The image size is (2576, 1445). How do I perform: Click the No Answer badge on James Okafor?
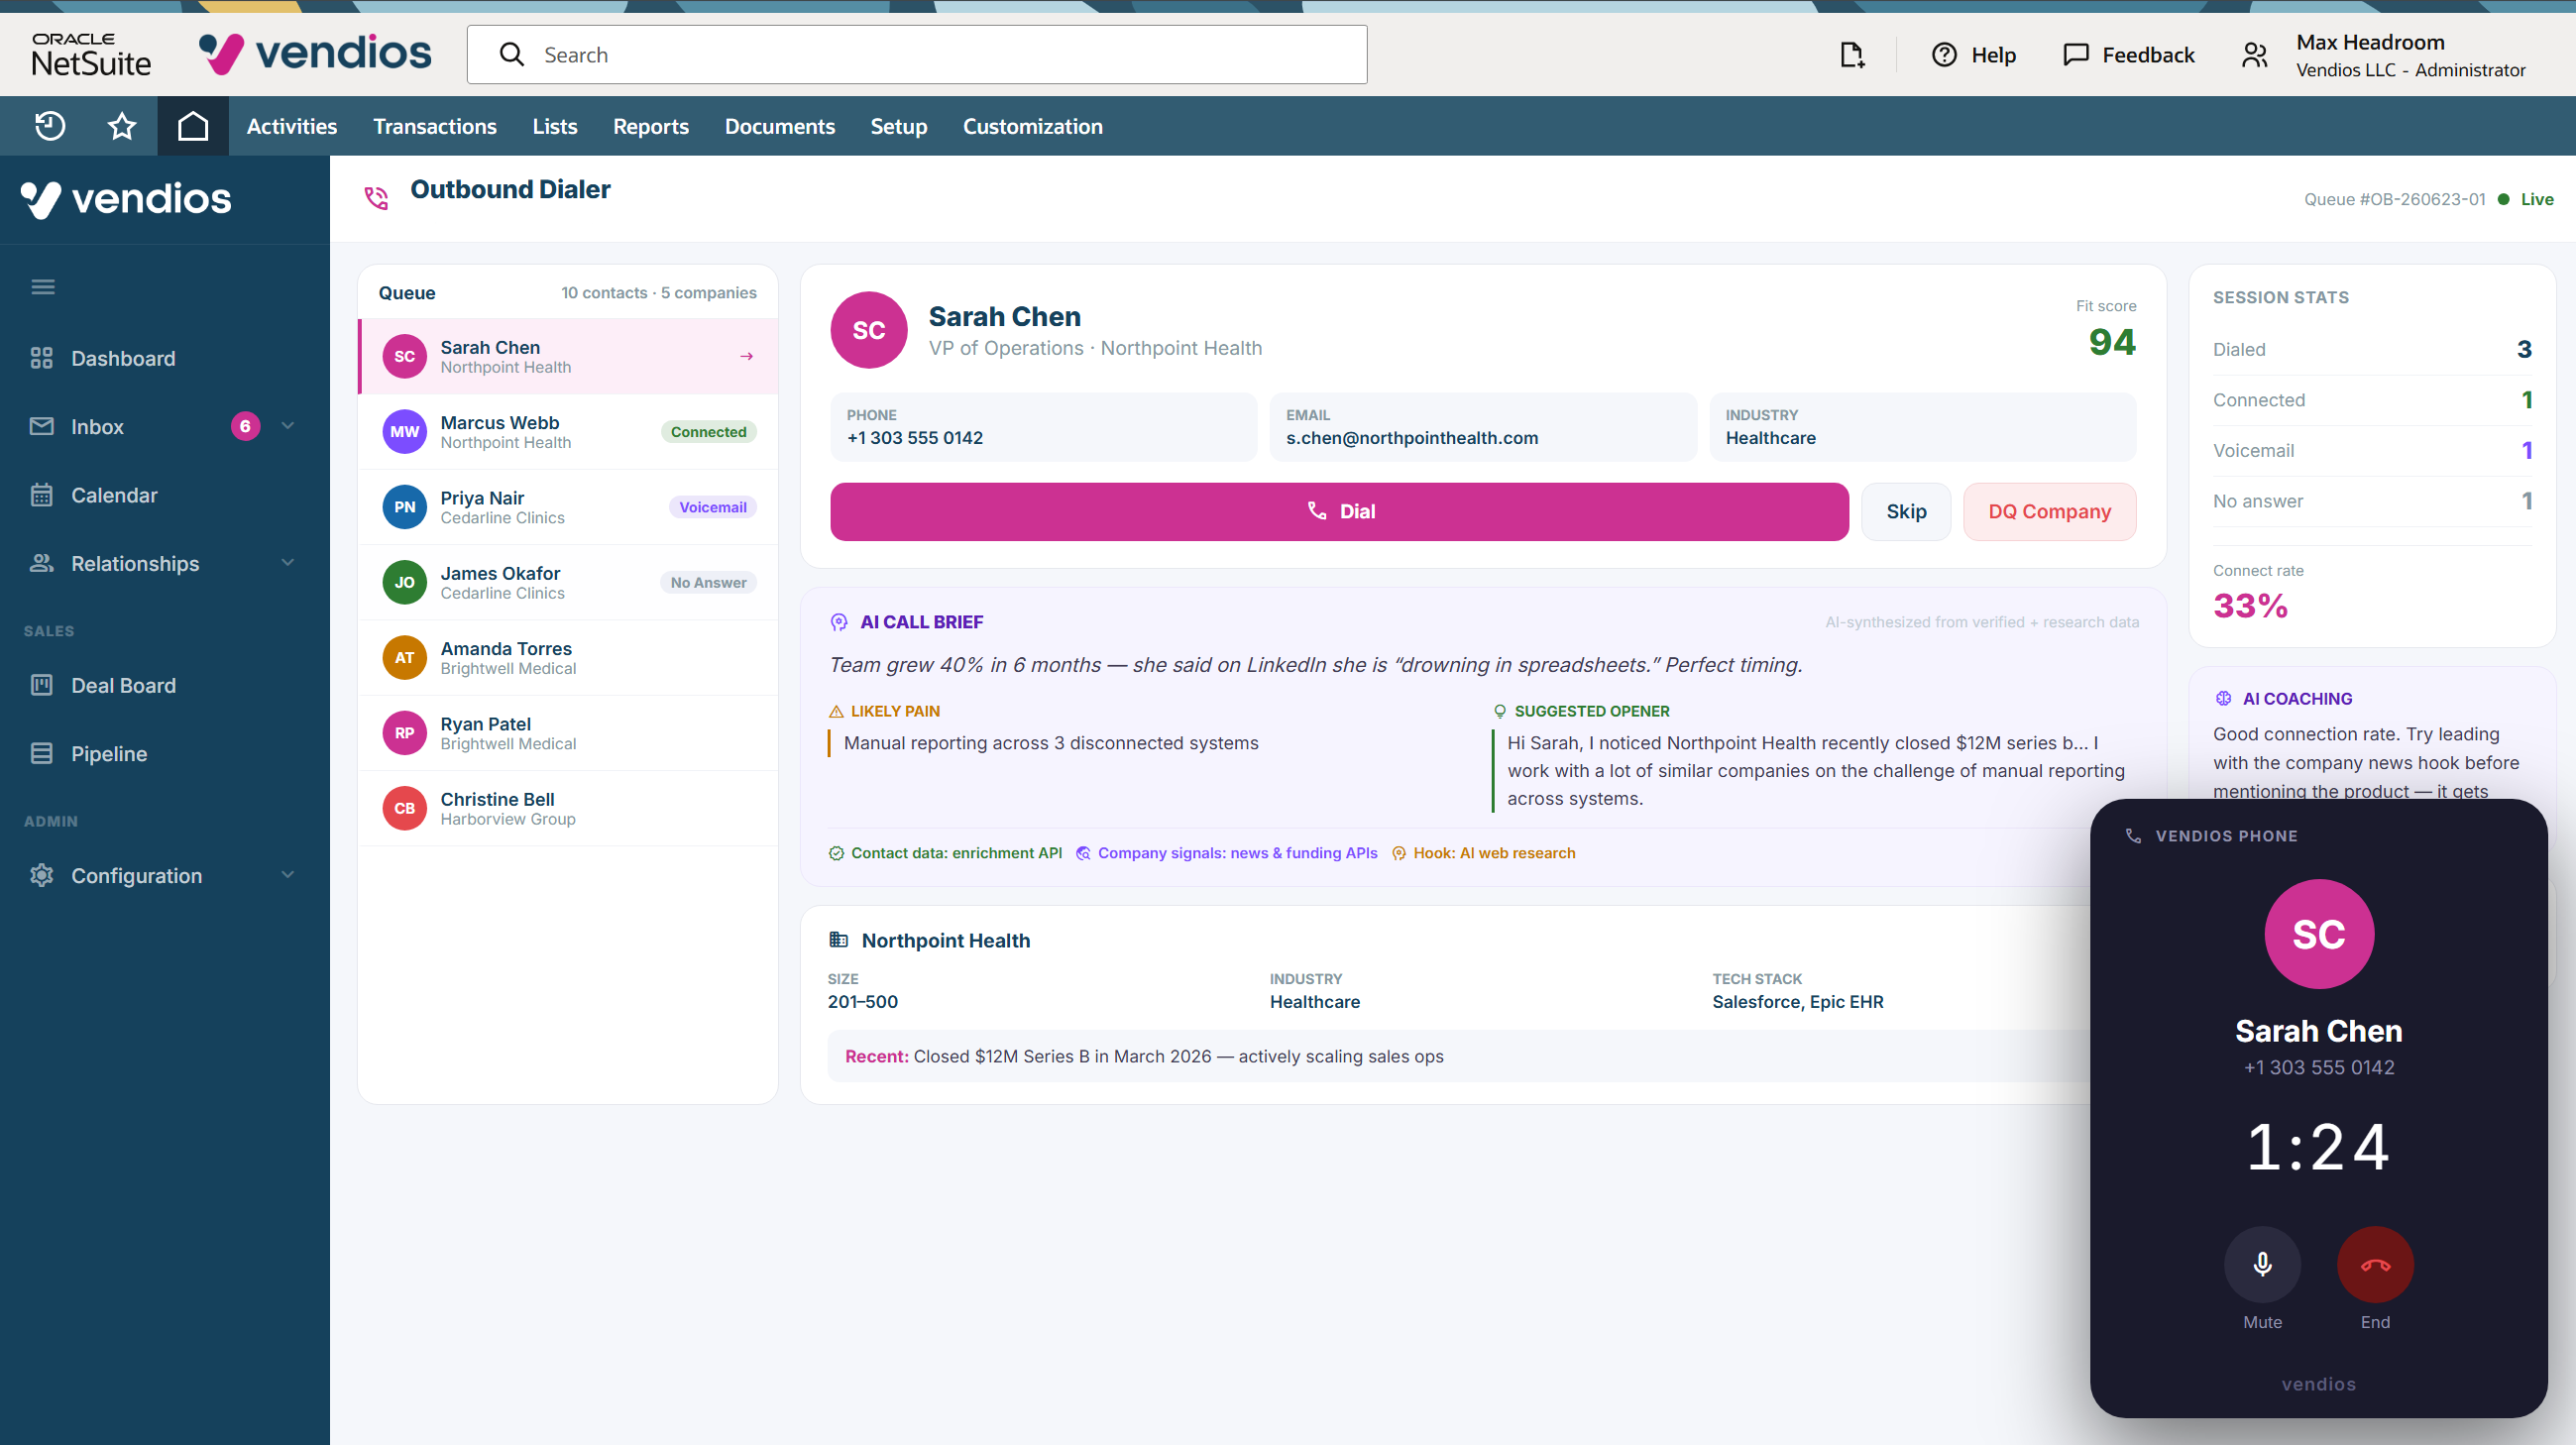point(708,582)
